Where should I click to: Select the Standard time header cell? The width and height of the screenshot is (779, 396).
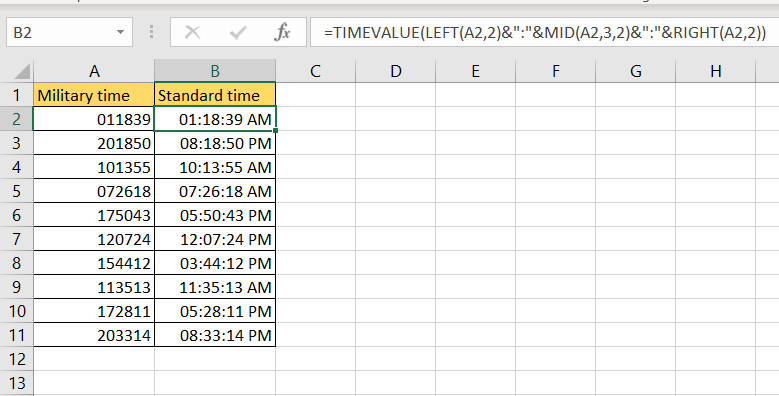215,95
